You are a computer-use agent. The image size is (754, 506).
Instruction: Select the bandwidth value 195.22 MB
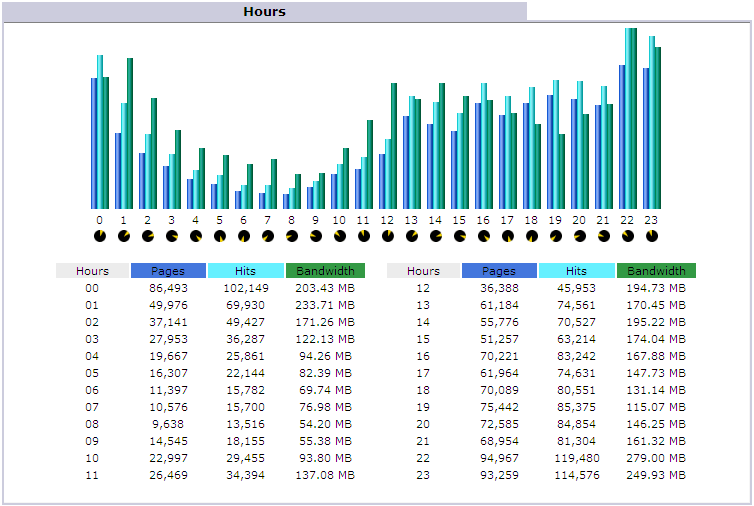click(x=656, y=322)
